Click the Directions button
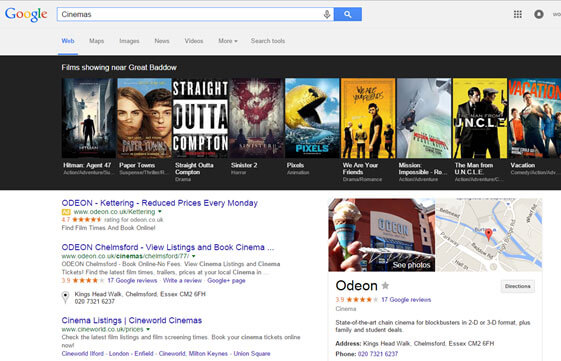 [x=518, y=286]
